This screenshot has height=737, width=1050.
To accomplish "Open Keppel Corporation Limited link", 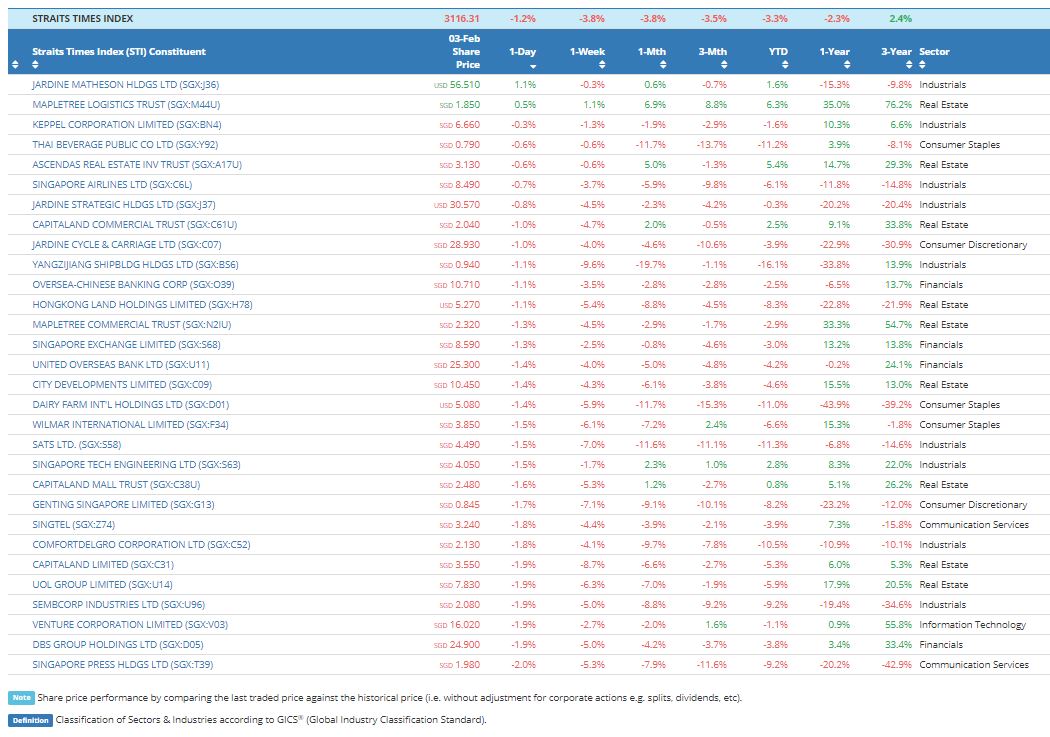I will click(x=127, y=125).
